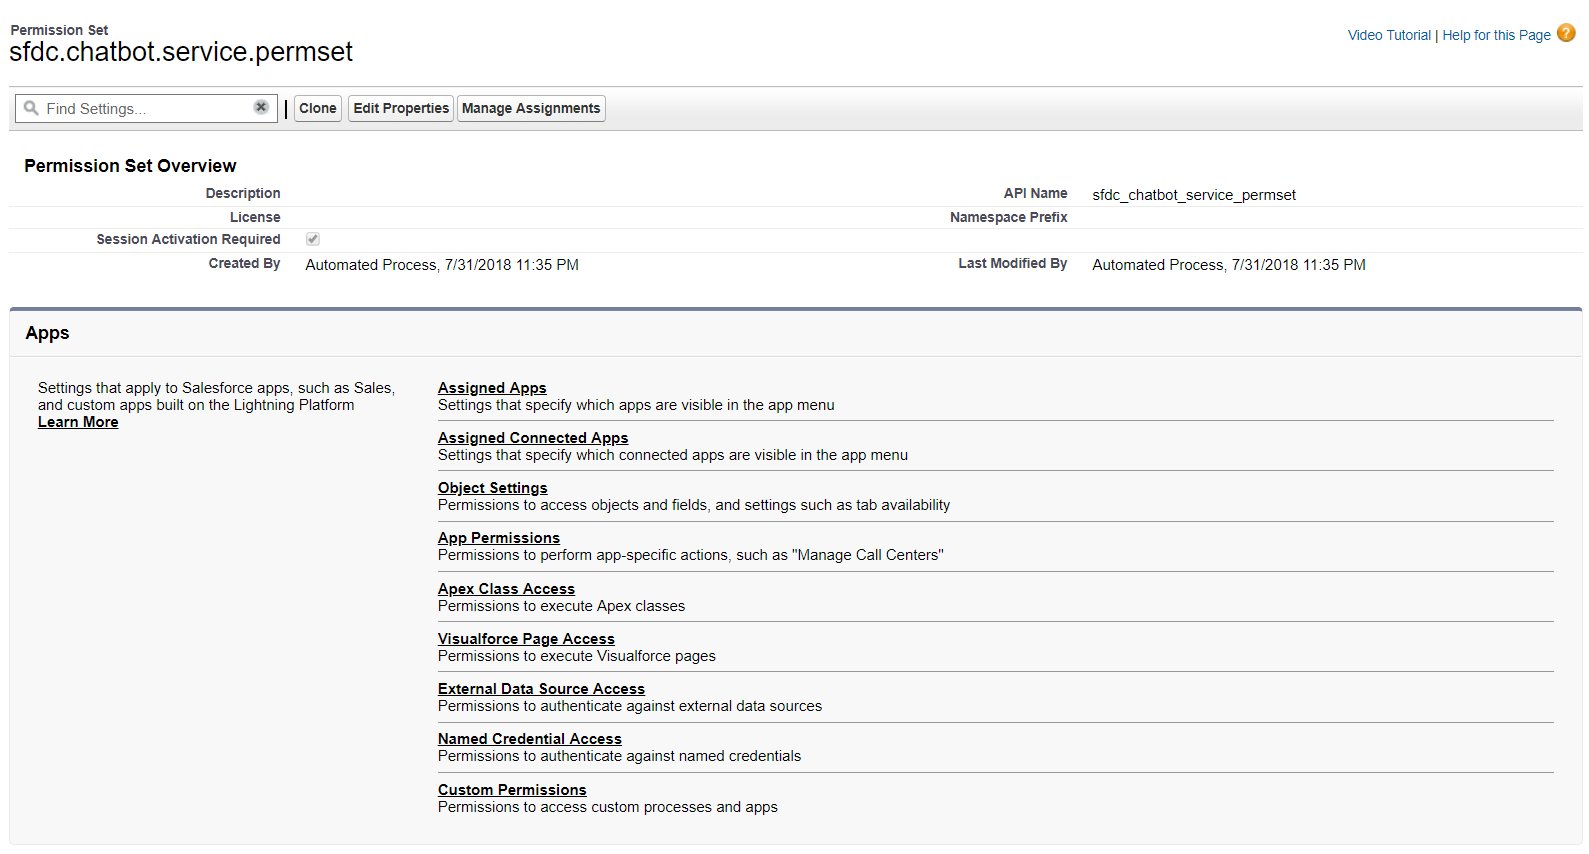Click the Description field label
This screenshot has height=854, width=1589.
pos(243,193)
